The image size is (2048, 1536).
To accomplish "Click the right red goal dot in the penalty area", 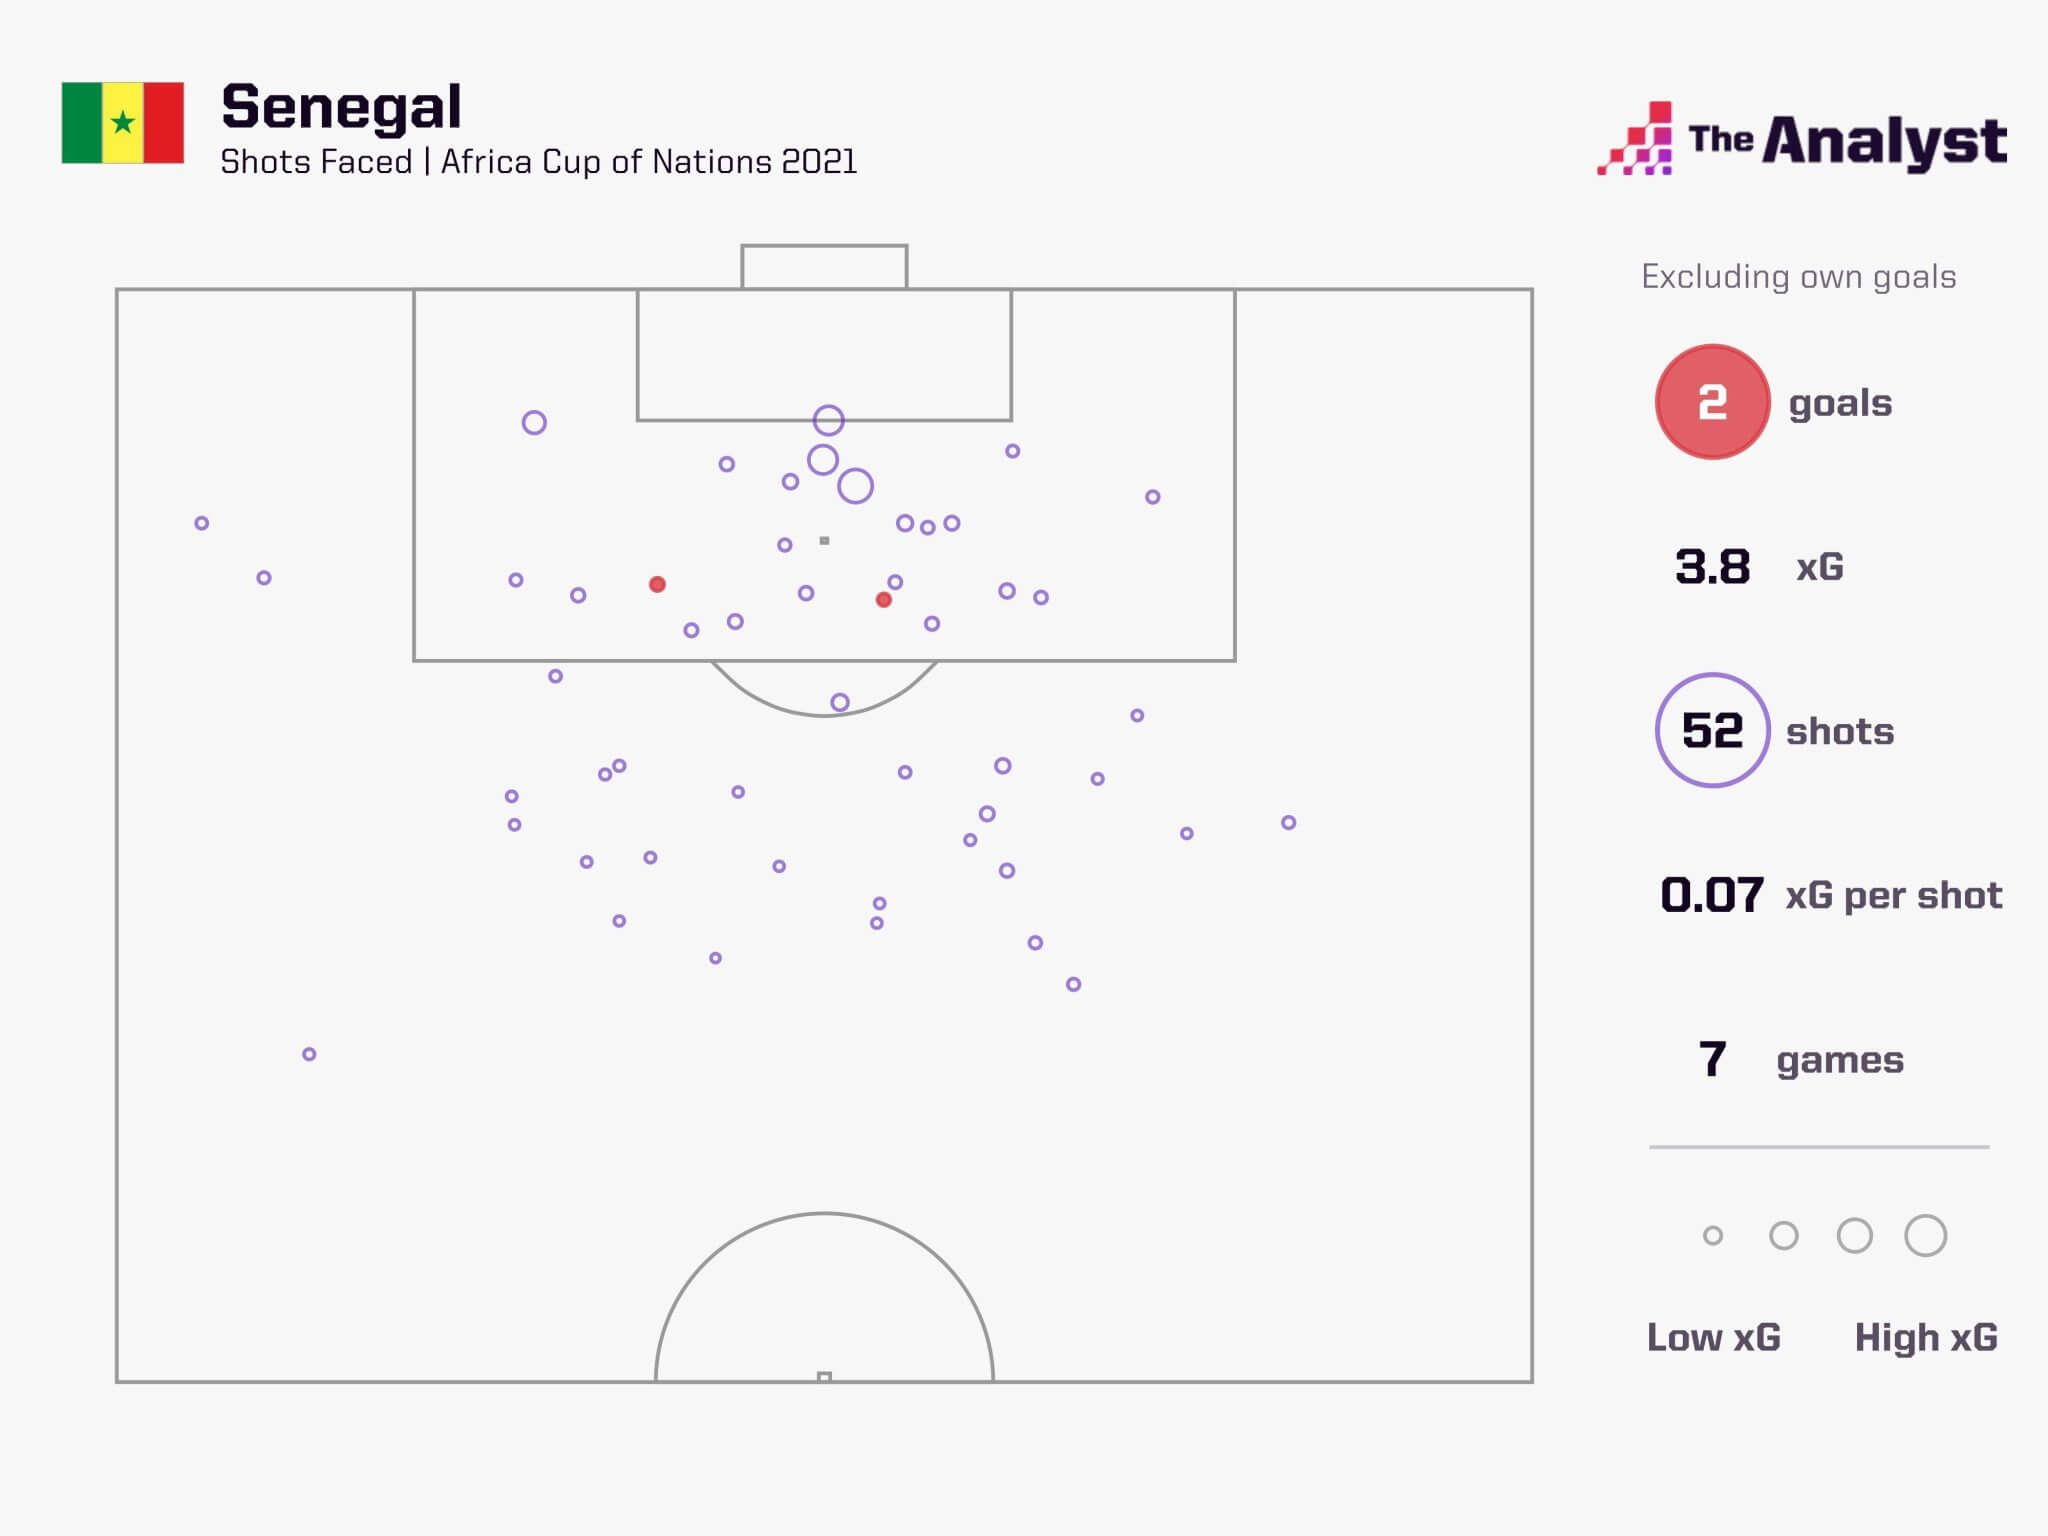I will coord(883,600).
